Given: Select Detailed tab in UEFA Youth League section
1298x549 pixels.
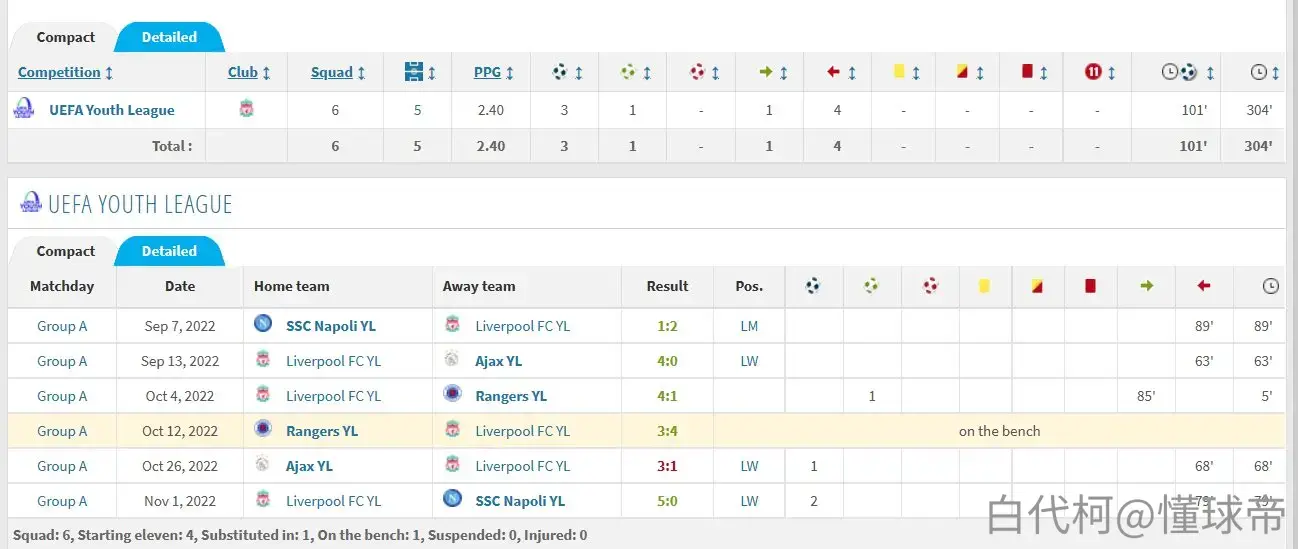Looking at the screenshot, I should (169, 251).
